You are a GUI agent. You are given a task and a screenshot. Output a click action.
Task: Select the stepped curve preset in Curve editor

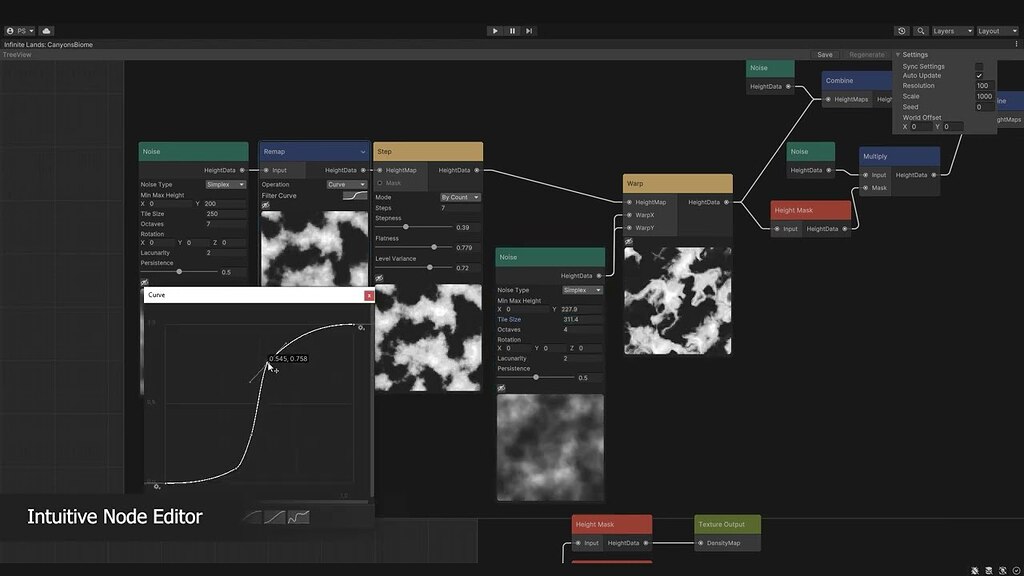[x=297, y=516]
